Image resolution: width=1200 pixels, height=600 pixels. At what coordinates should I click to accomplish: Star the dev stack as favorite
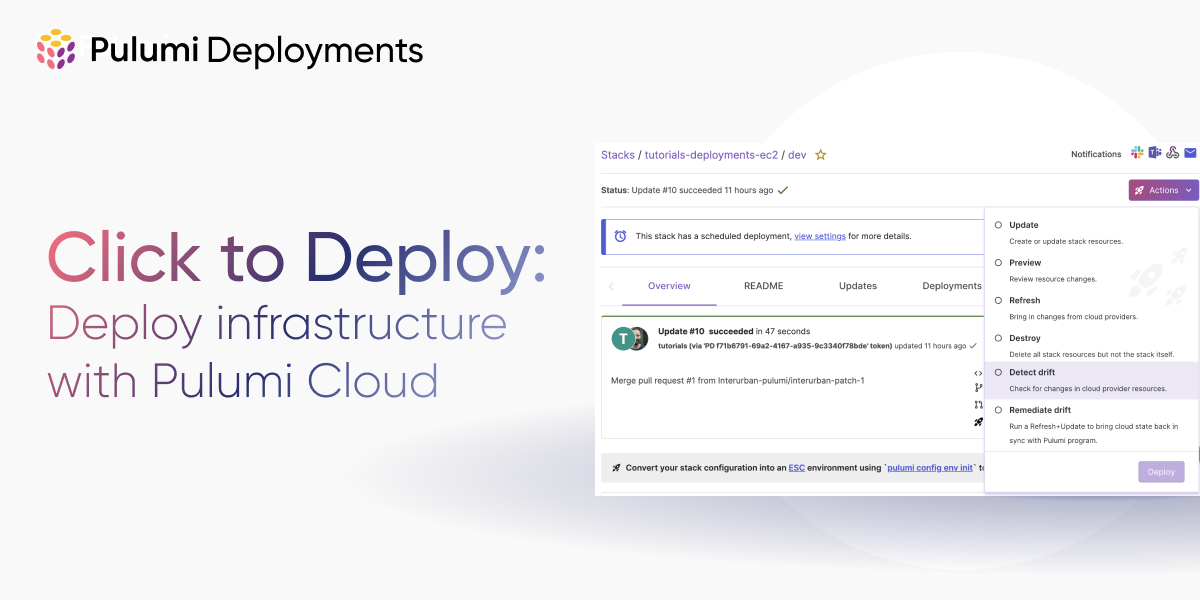click(x=820, y=155)
